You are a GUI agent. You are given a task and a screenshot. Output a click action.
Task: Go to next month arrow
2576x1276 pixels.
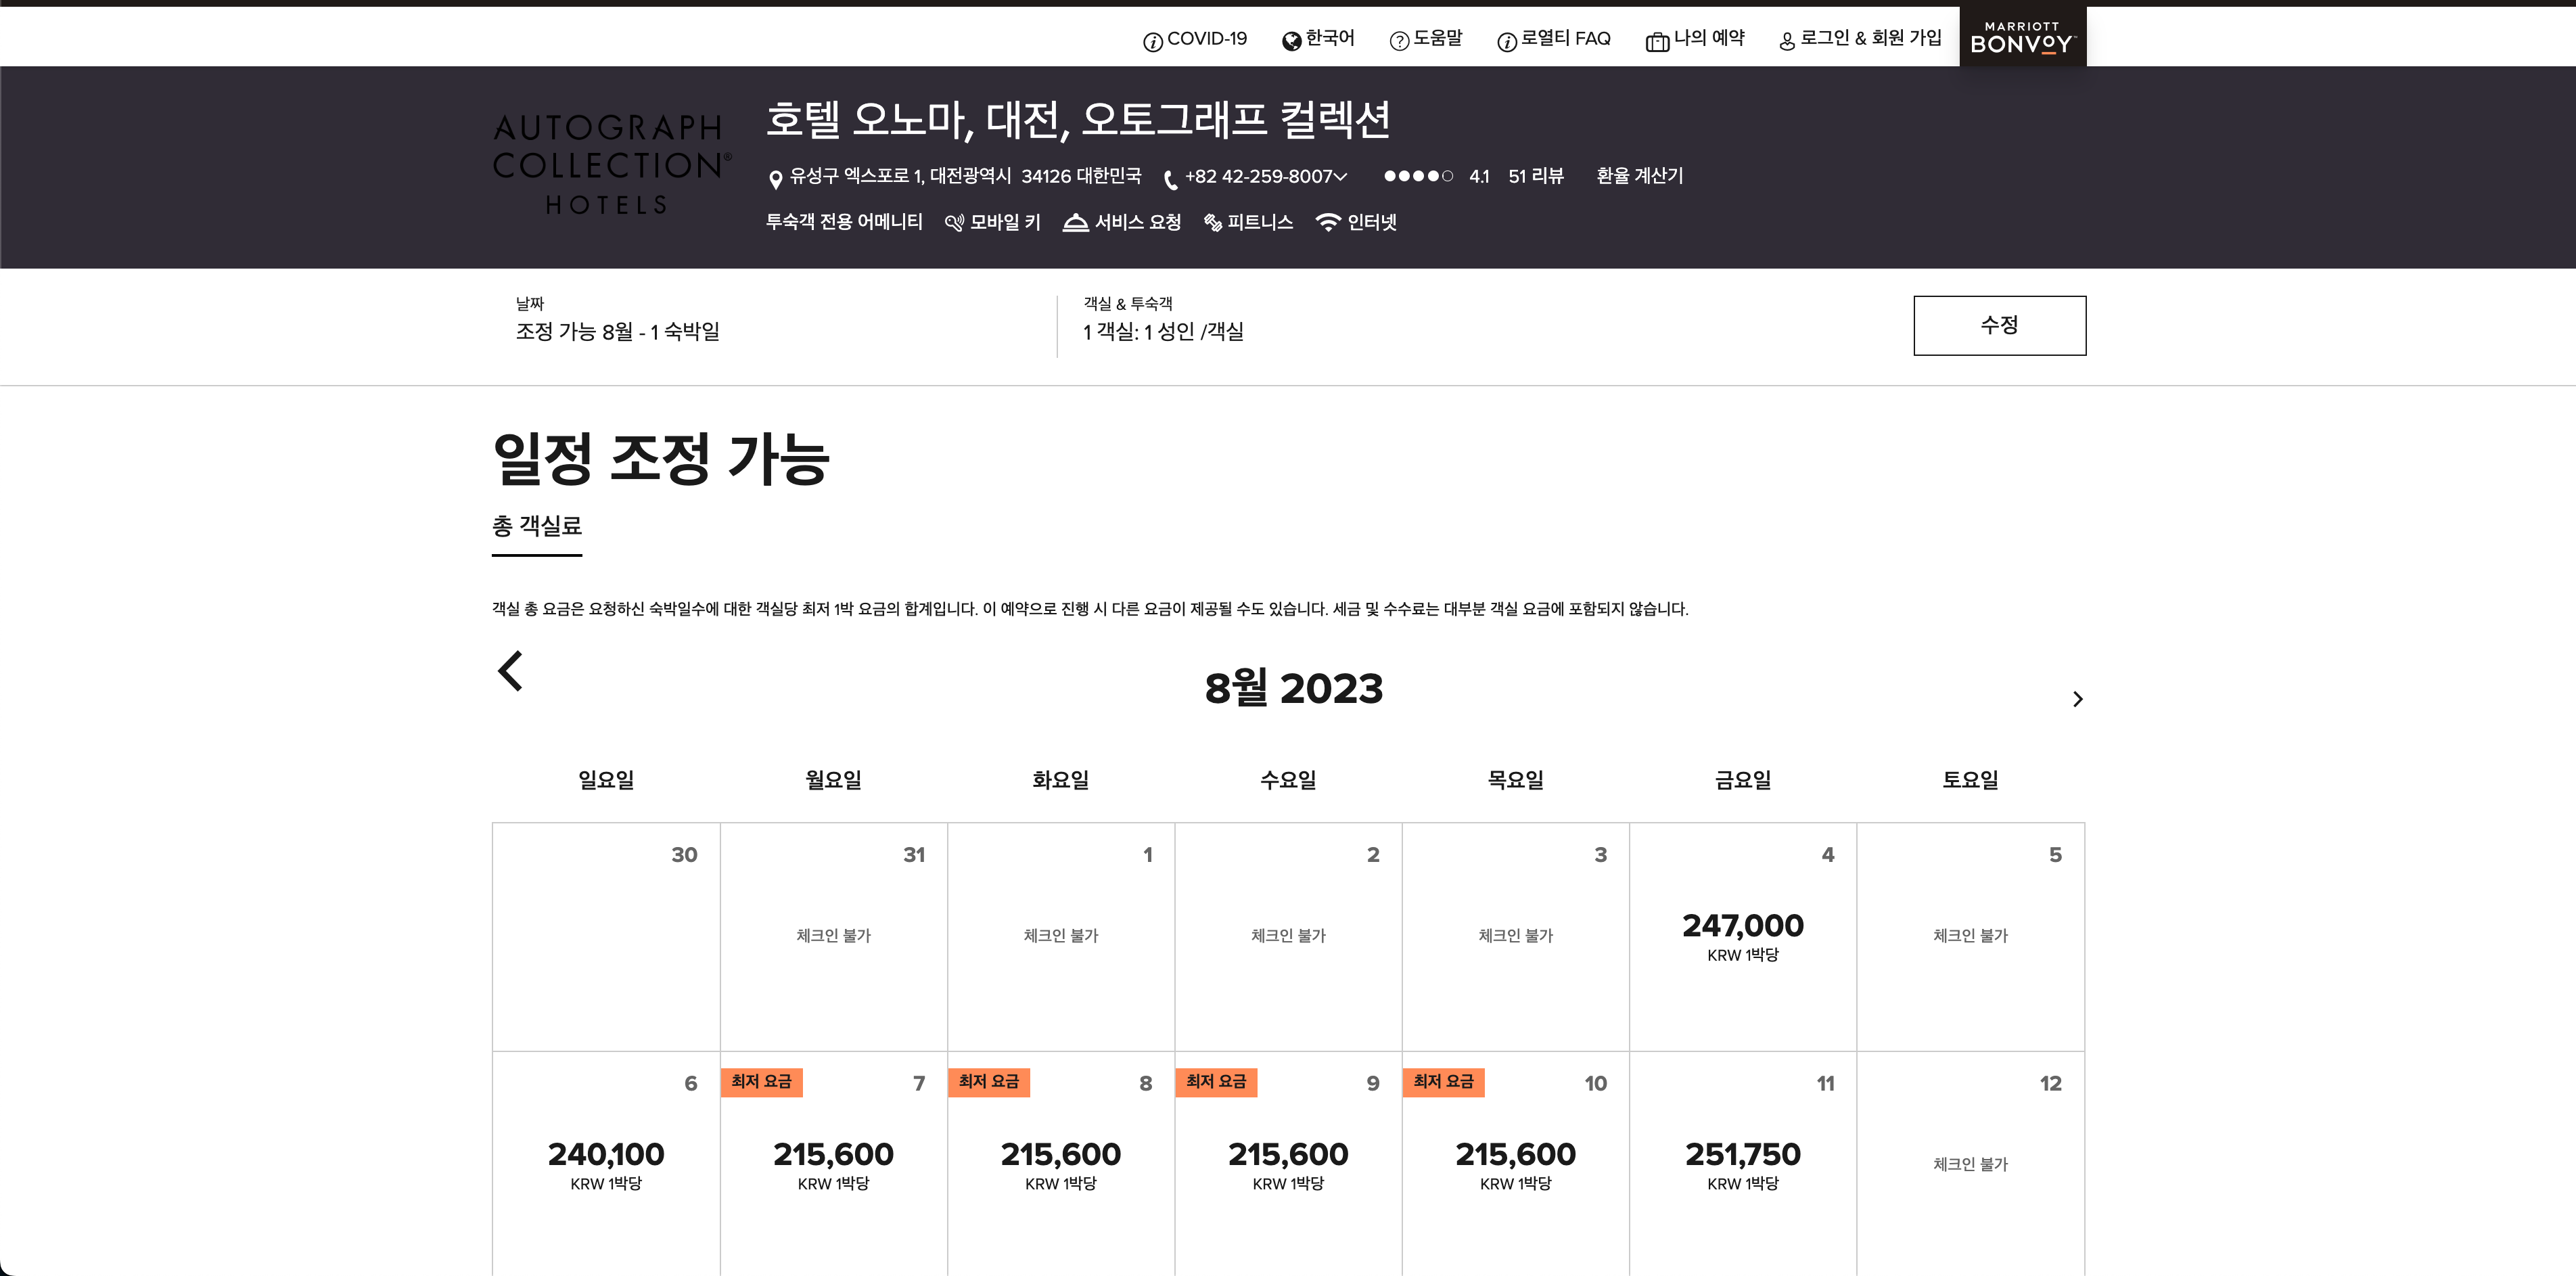click(2077, 699)
